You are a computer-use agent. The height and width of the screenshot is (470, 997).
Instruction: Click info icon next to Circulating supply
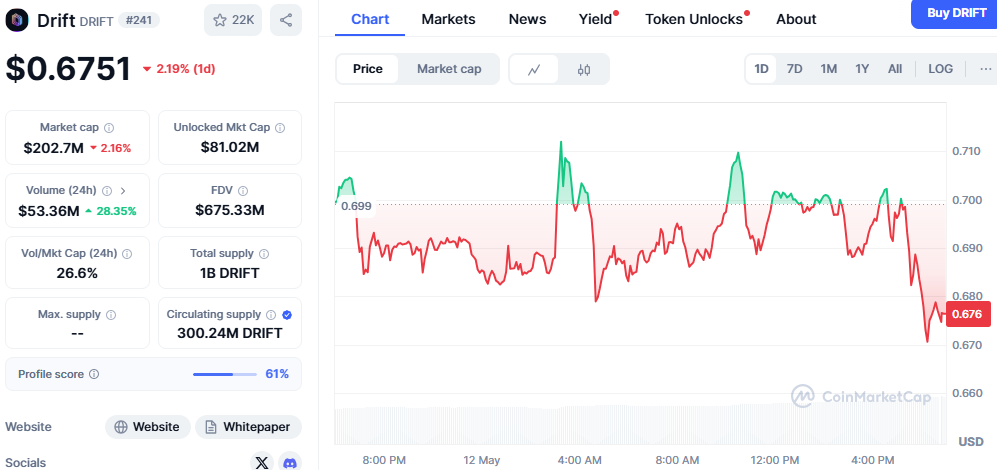tap(271, 315)
